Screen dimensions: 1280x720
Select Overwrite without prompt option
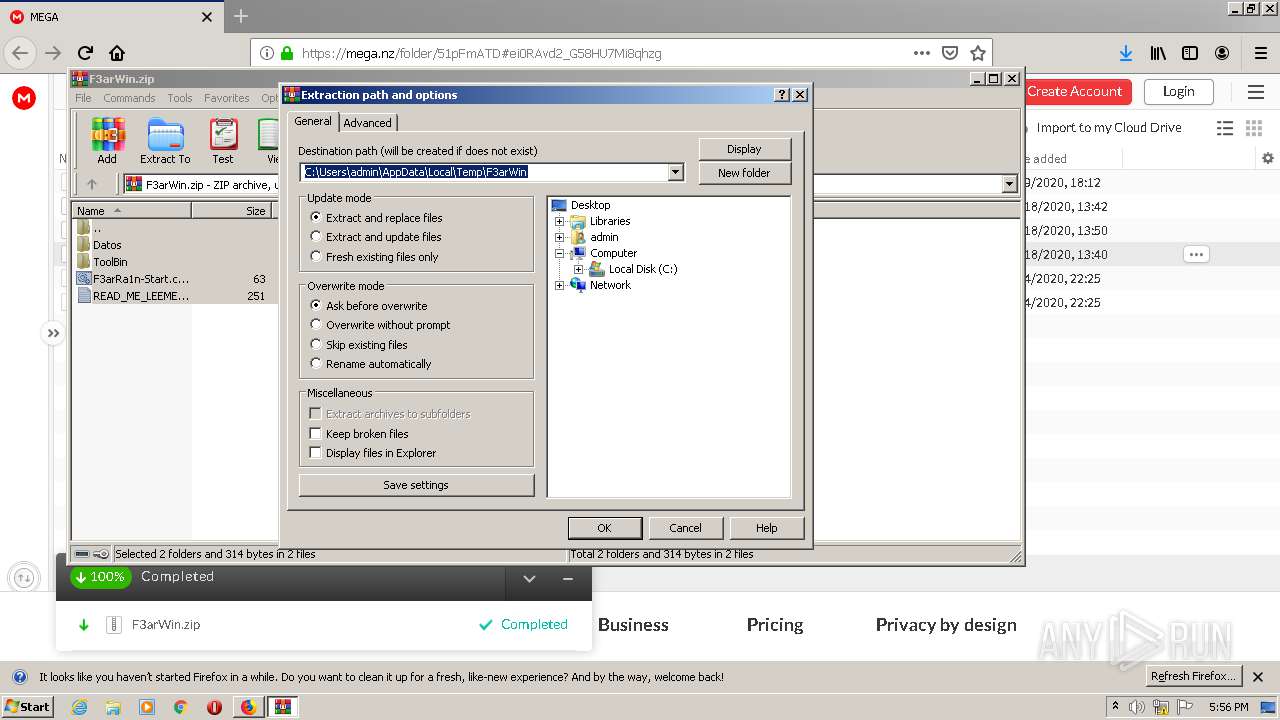point(380,325)
